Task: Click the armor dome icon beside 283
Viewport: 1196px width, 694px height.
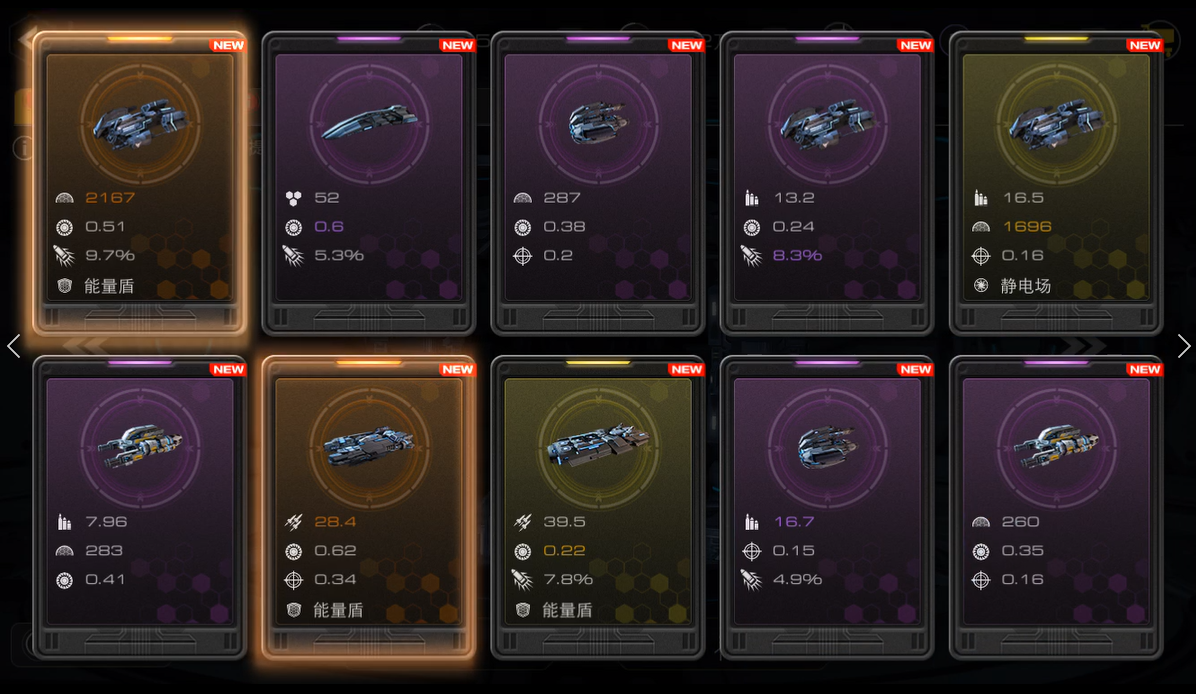Action: (x=65, y=551)
